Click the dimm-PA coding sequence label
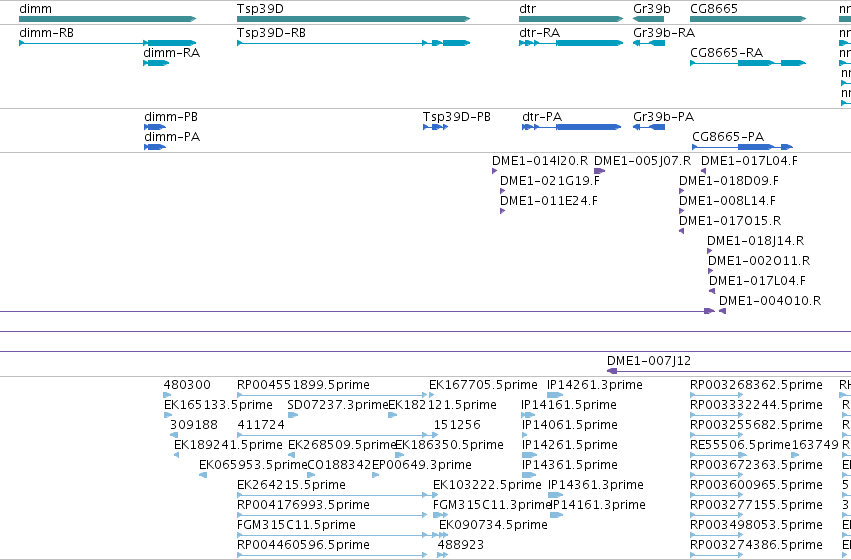The width and height of the screenshot is (851, 560). point(172,137)
